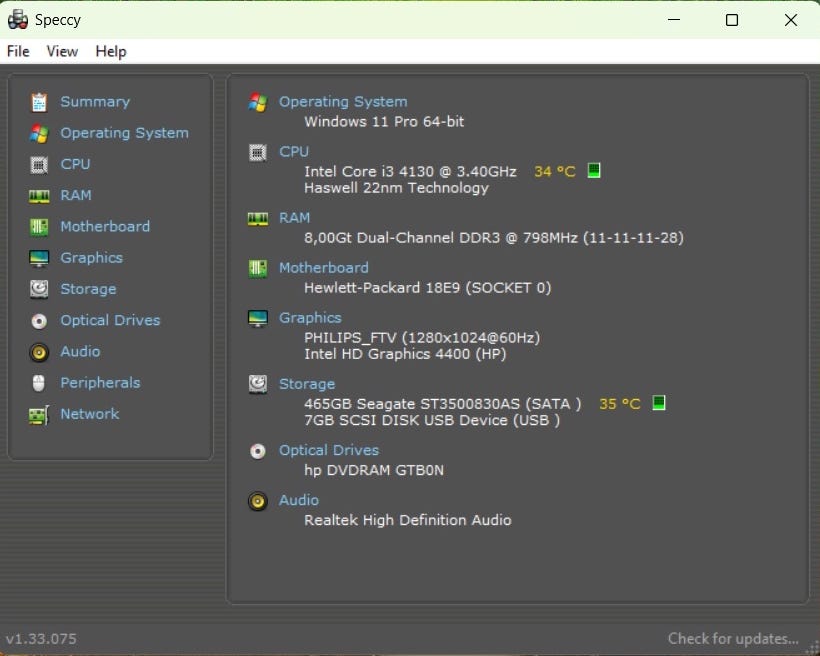
Task: Click the CPU chip icon in sidebar
Action: [39, 165]
